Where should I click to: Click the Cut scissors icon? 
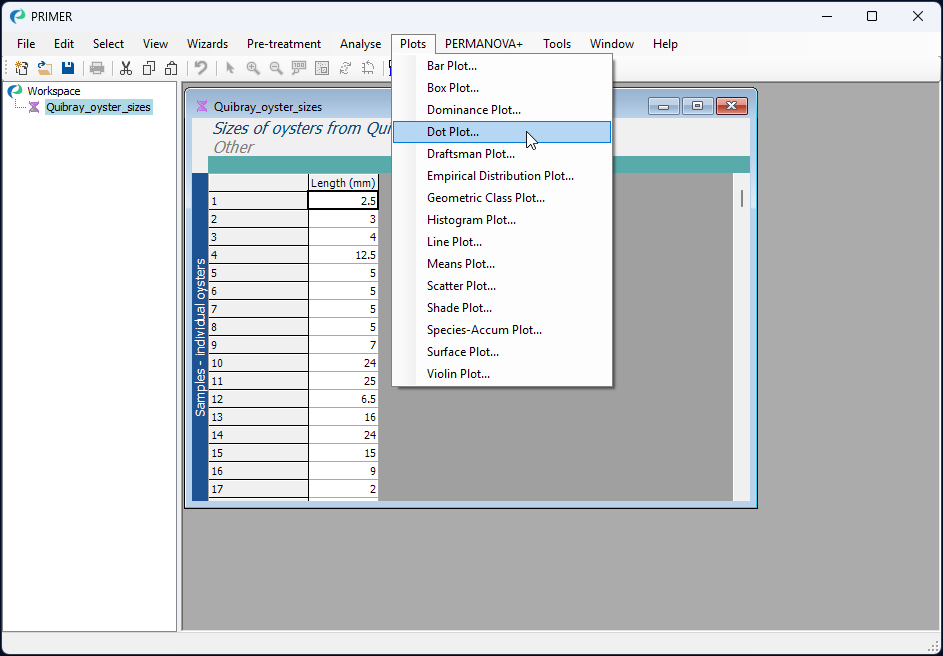126,68
